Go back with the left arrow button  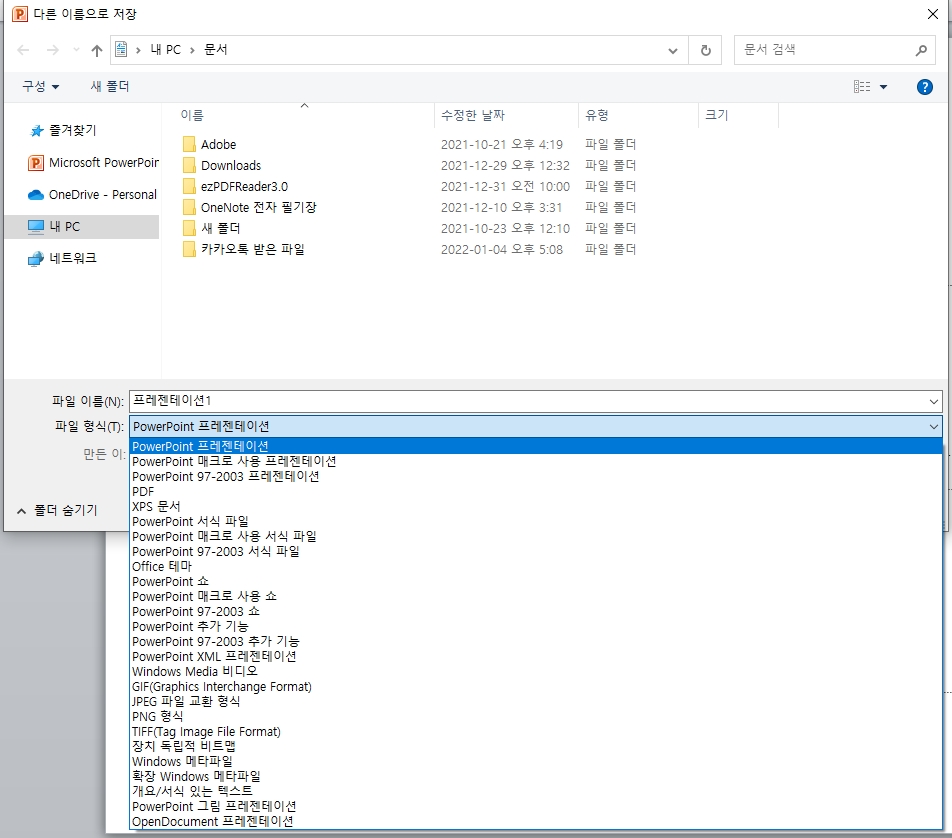pos(24,50)
